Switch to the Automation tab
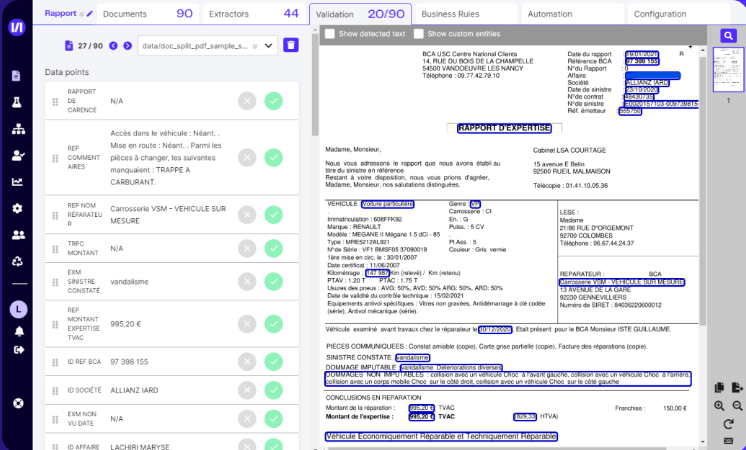Image resolution: width=746 pixels, height=450 pixels. [572, 14]
